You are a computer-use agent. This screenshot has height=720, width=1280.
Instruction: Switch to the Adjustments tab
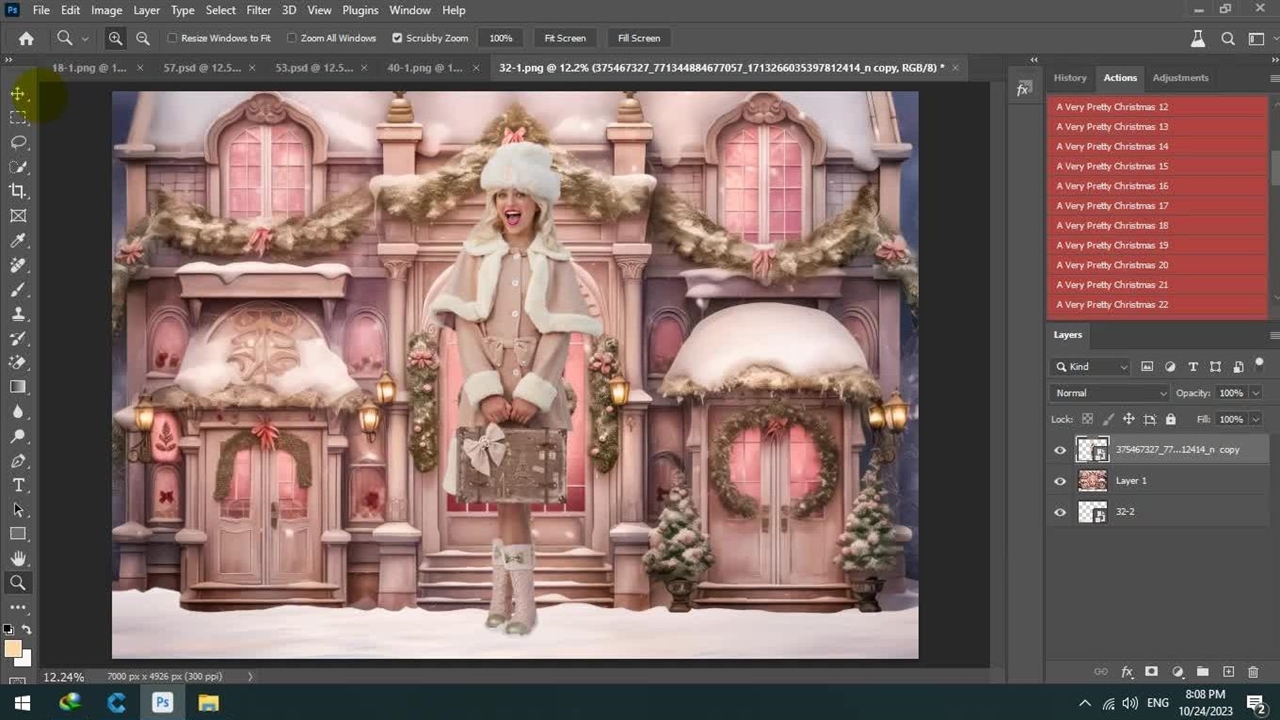point(1180,77)
